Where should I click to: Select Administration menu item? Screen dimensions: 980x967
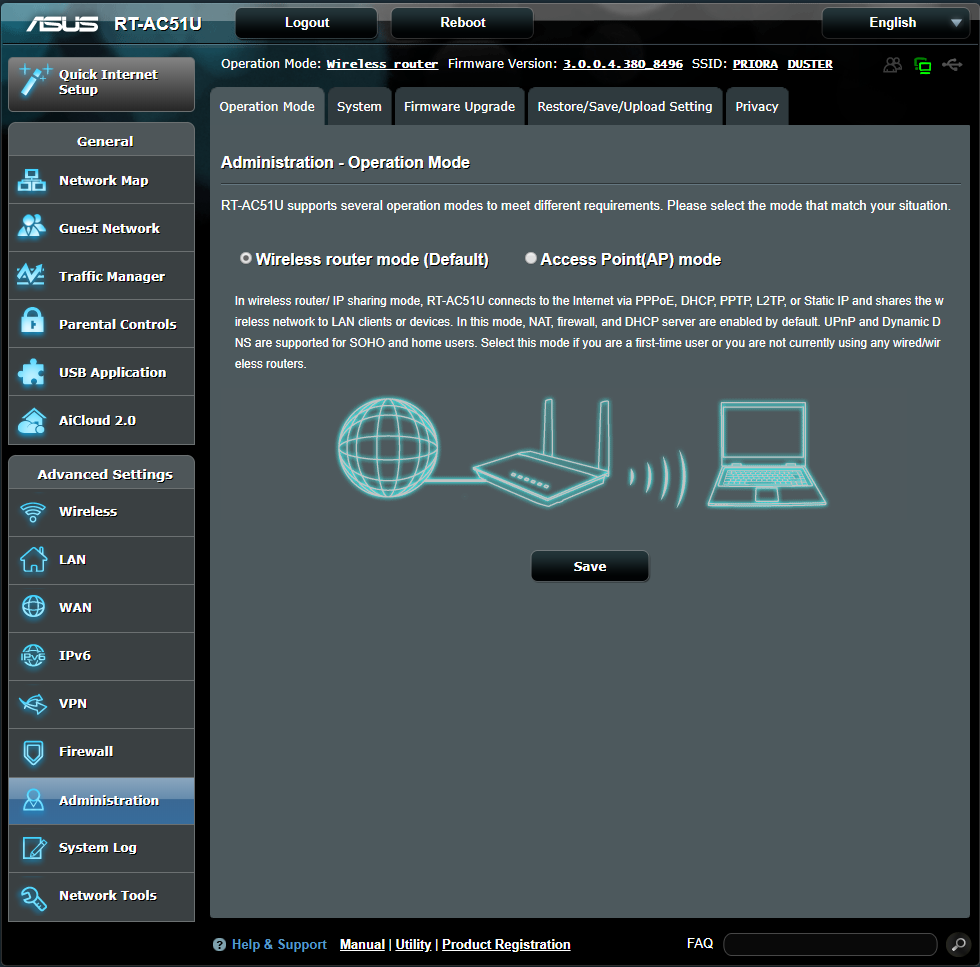coord(101,801)
